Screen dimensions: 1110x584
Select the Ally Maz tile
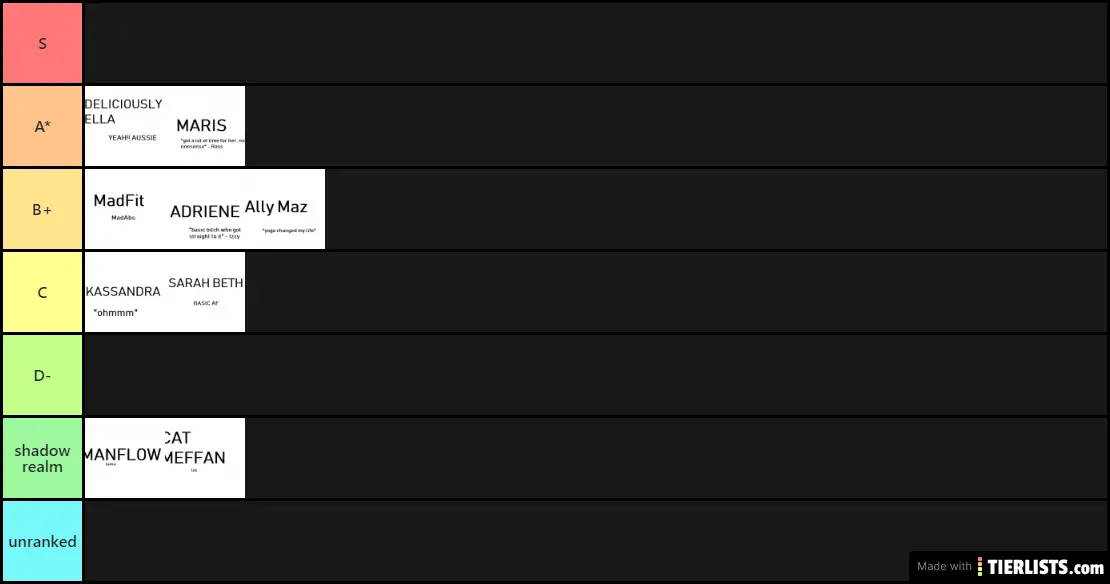coord(285,209)
